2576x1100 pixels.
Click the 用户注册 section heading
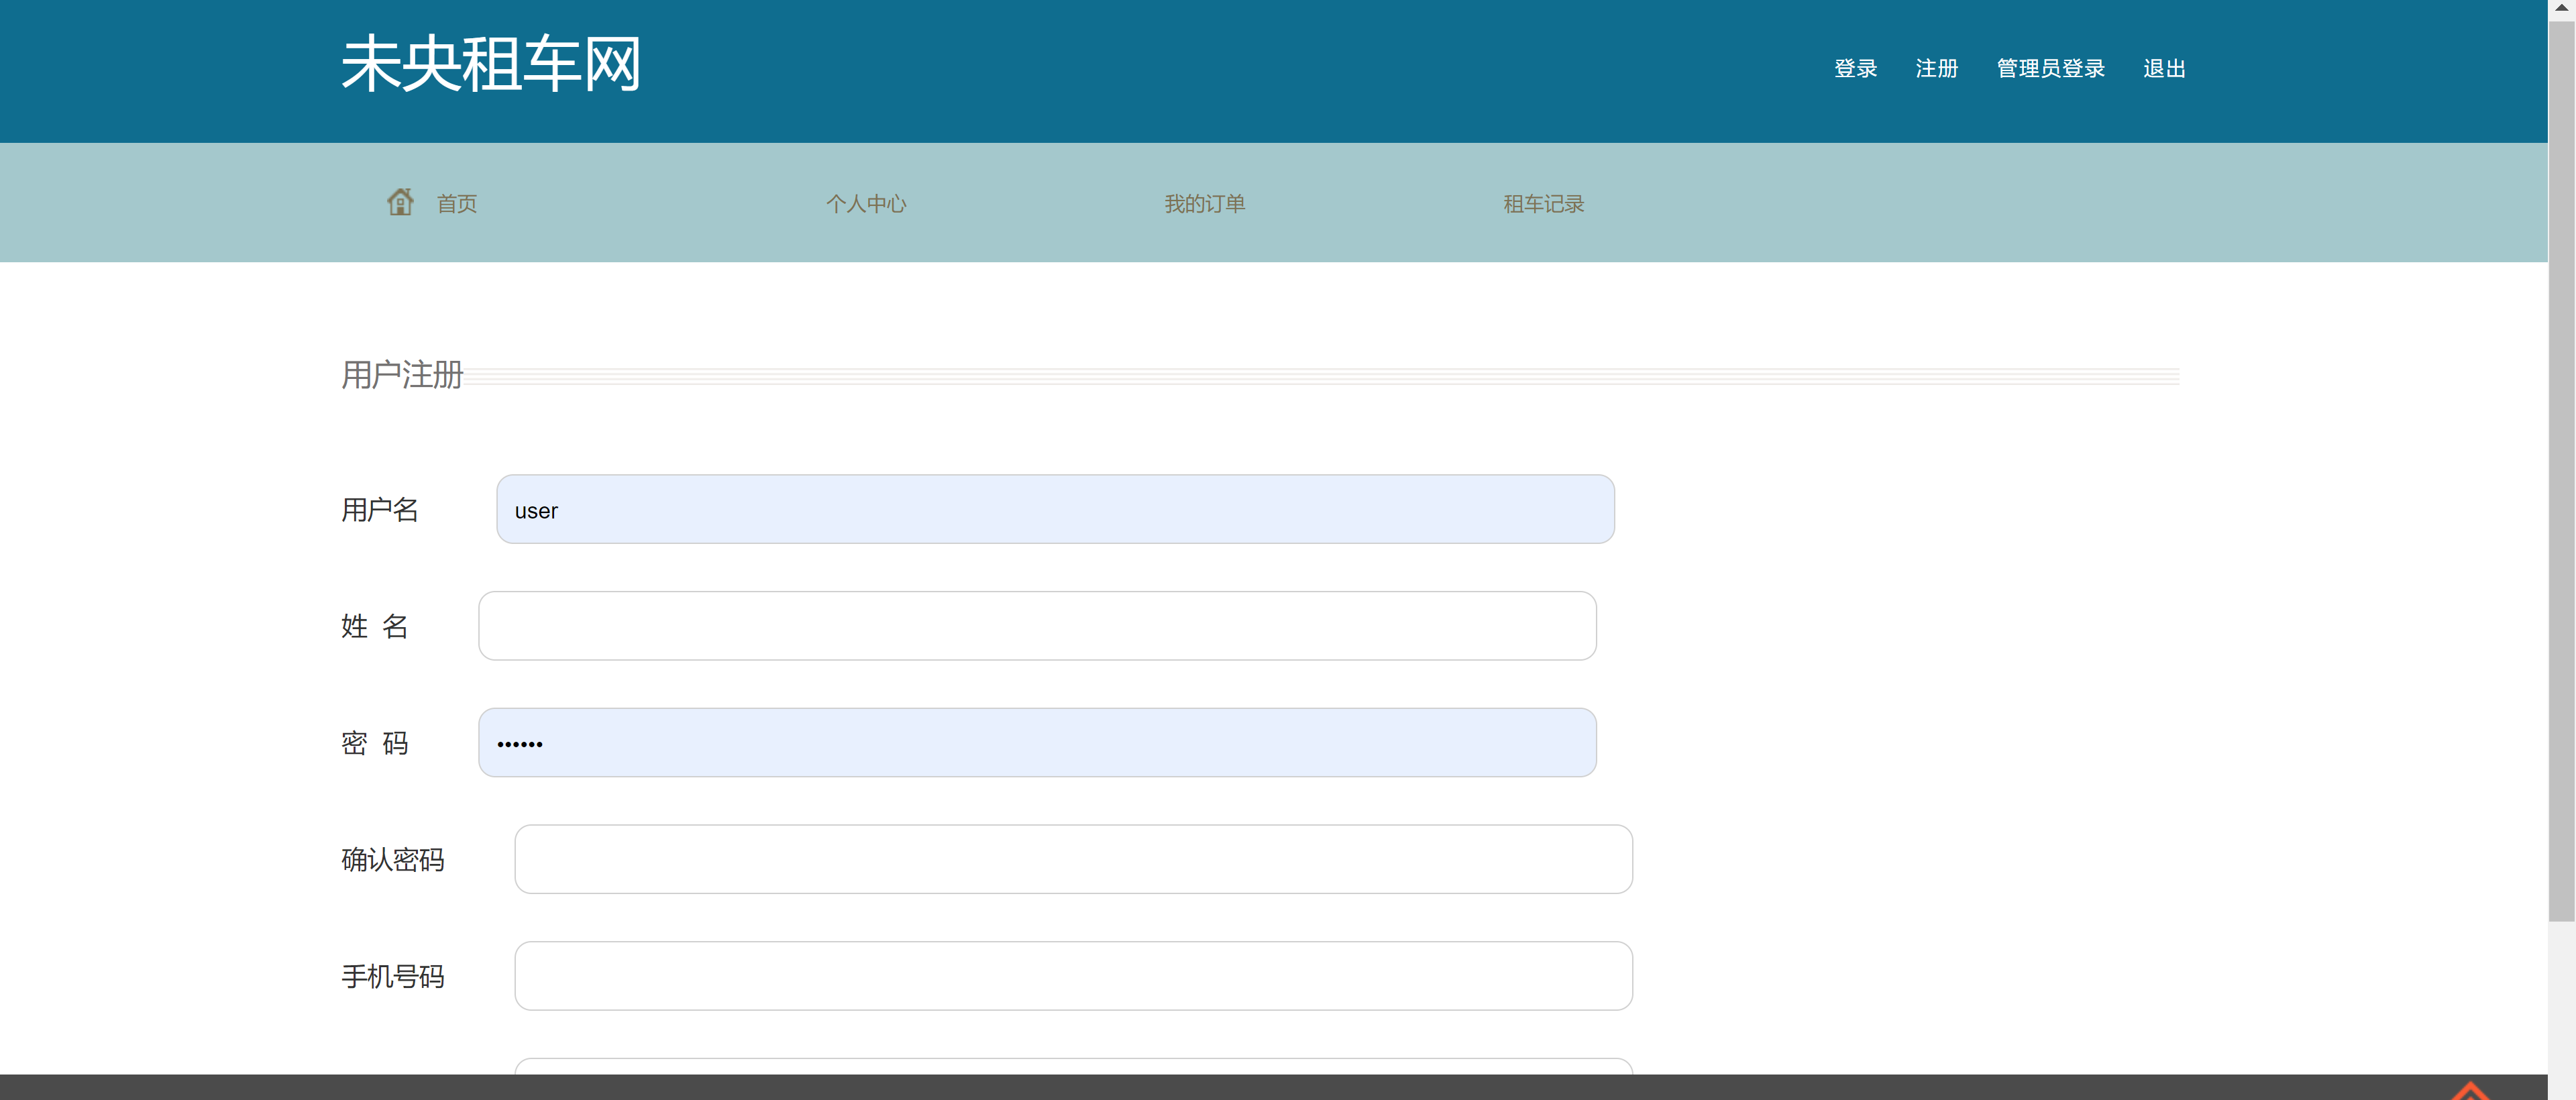(401, 374)
